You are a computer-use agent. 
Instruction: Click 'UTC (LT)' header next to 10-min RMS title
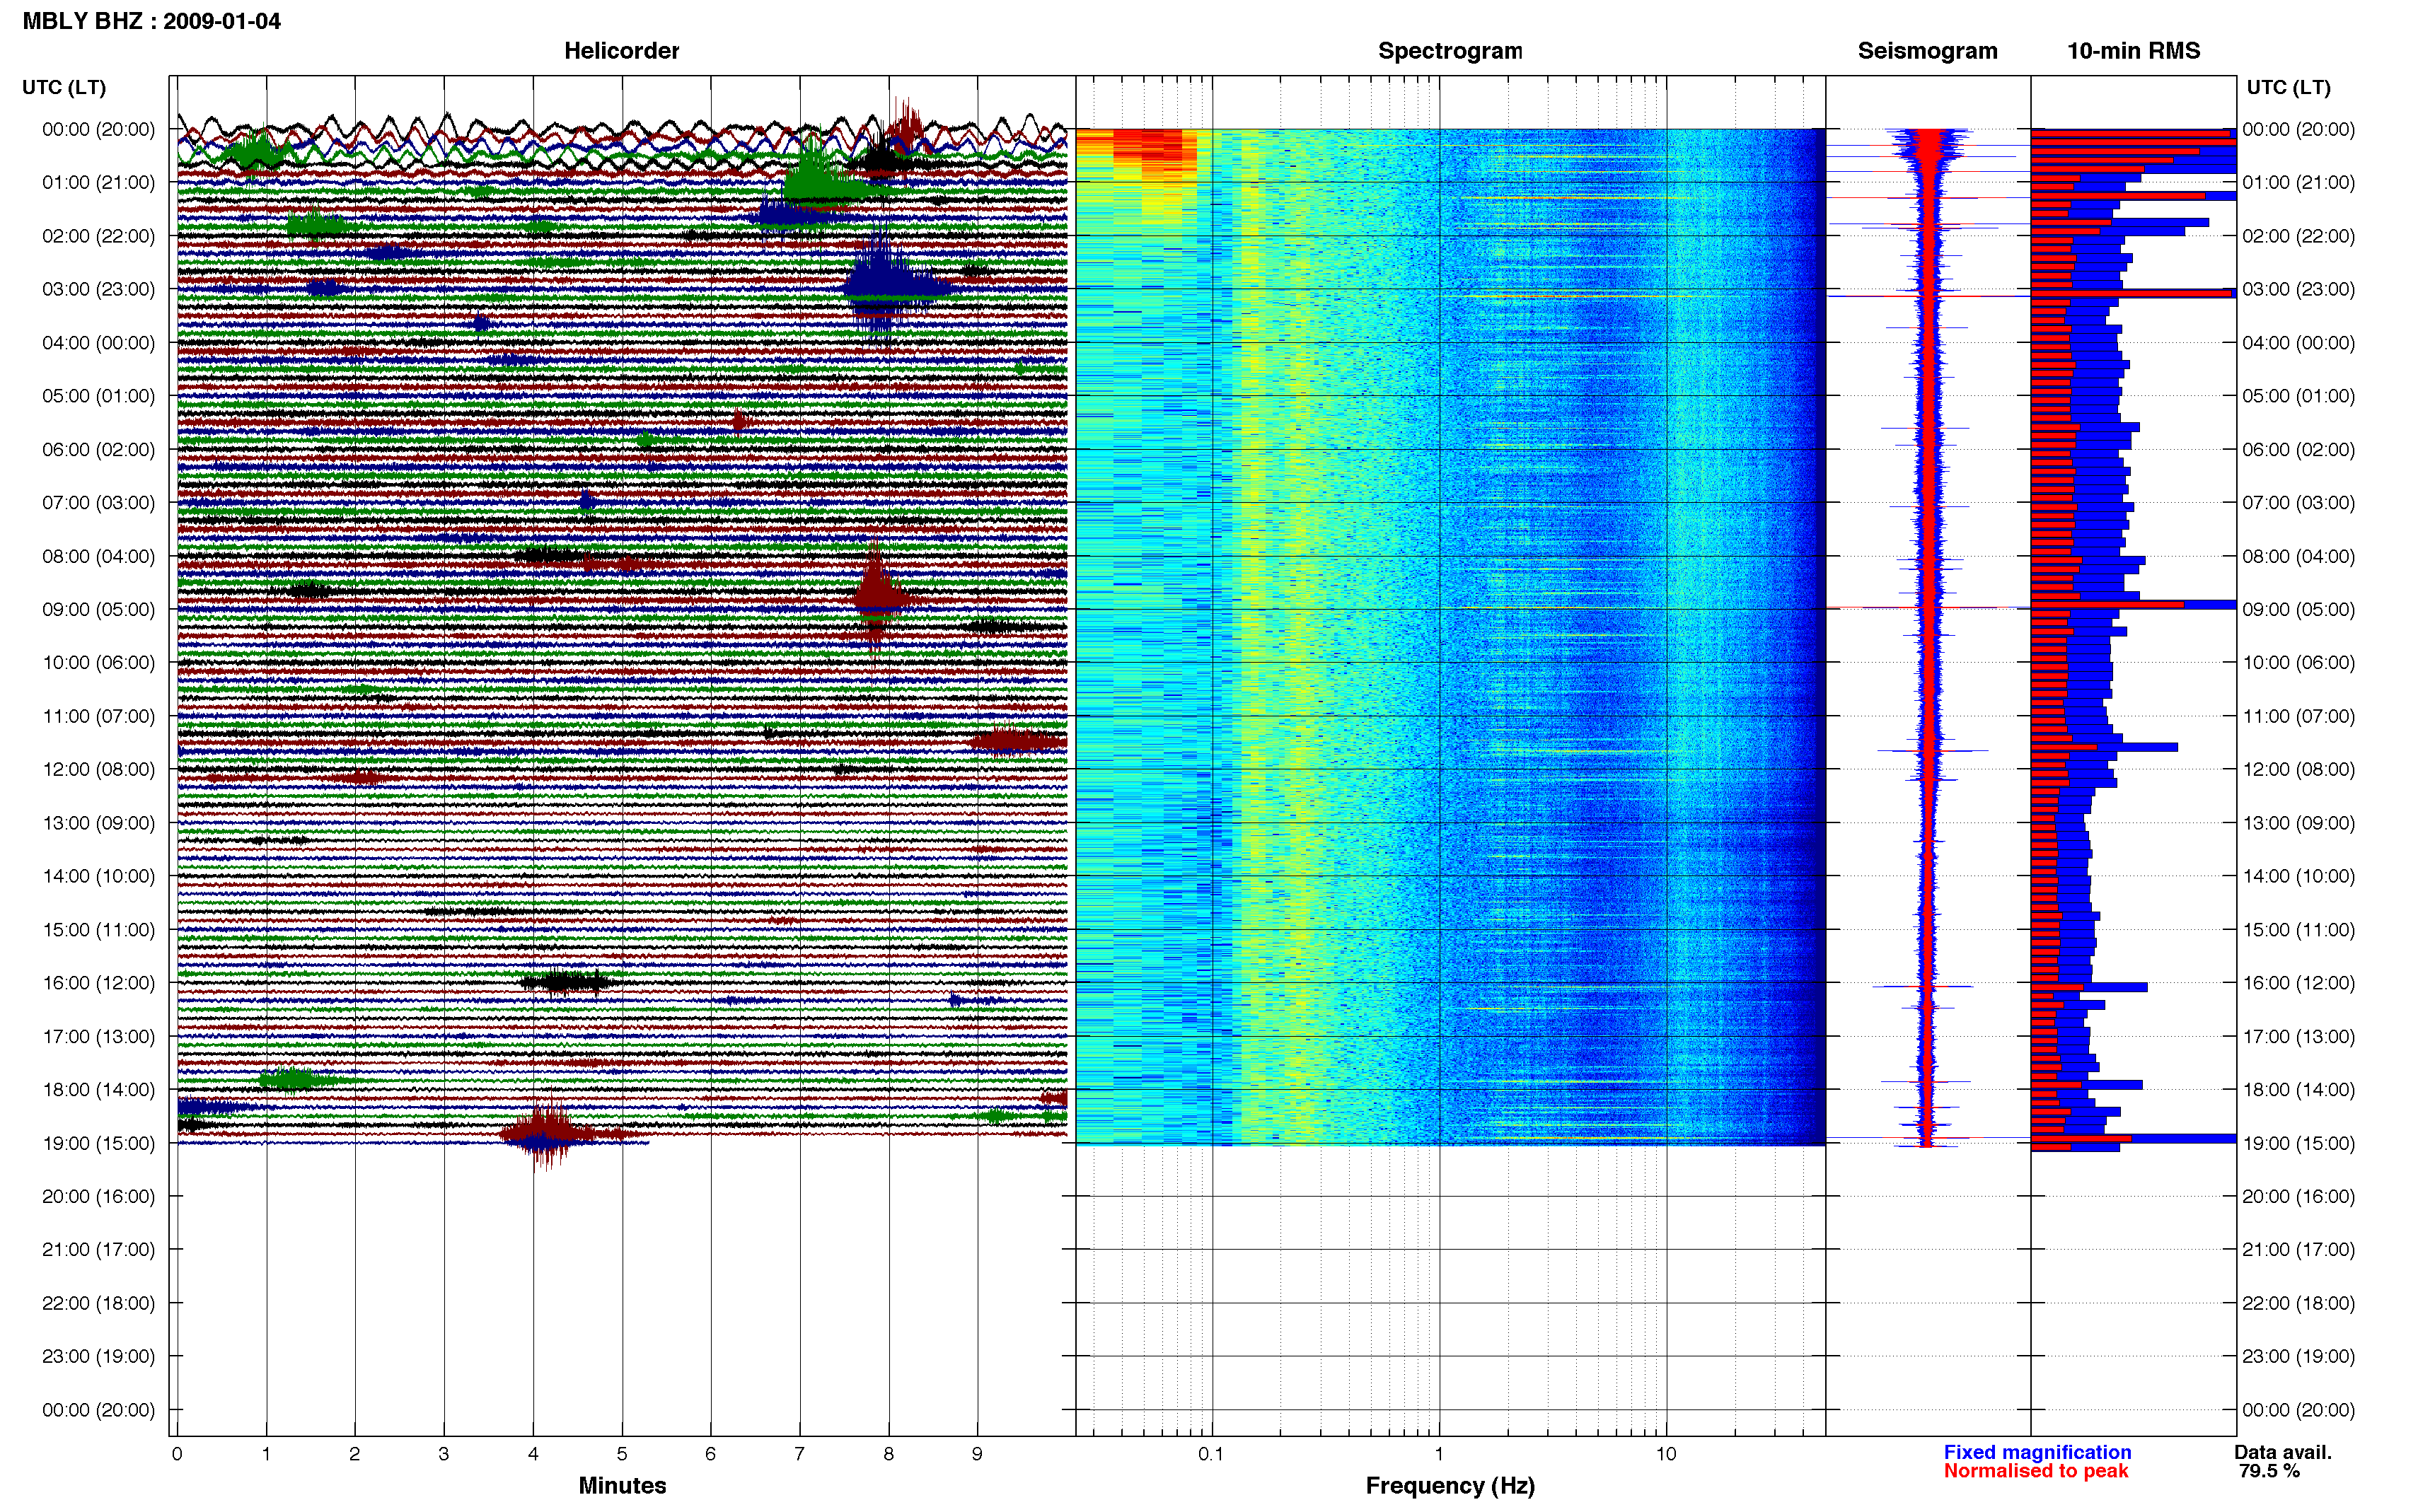click(2288, 87)
